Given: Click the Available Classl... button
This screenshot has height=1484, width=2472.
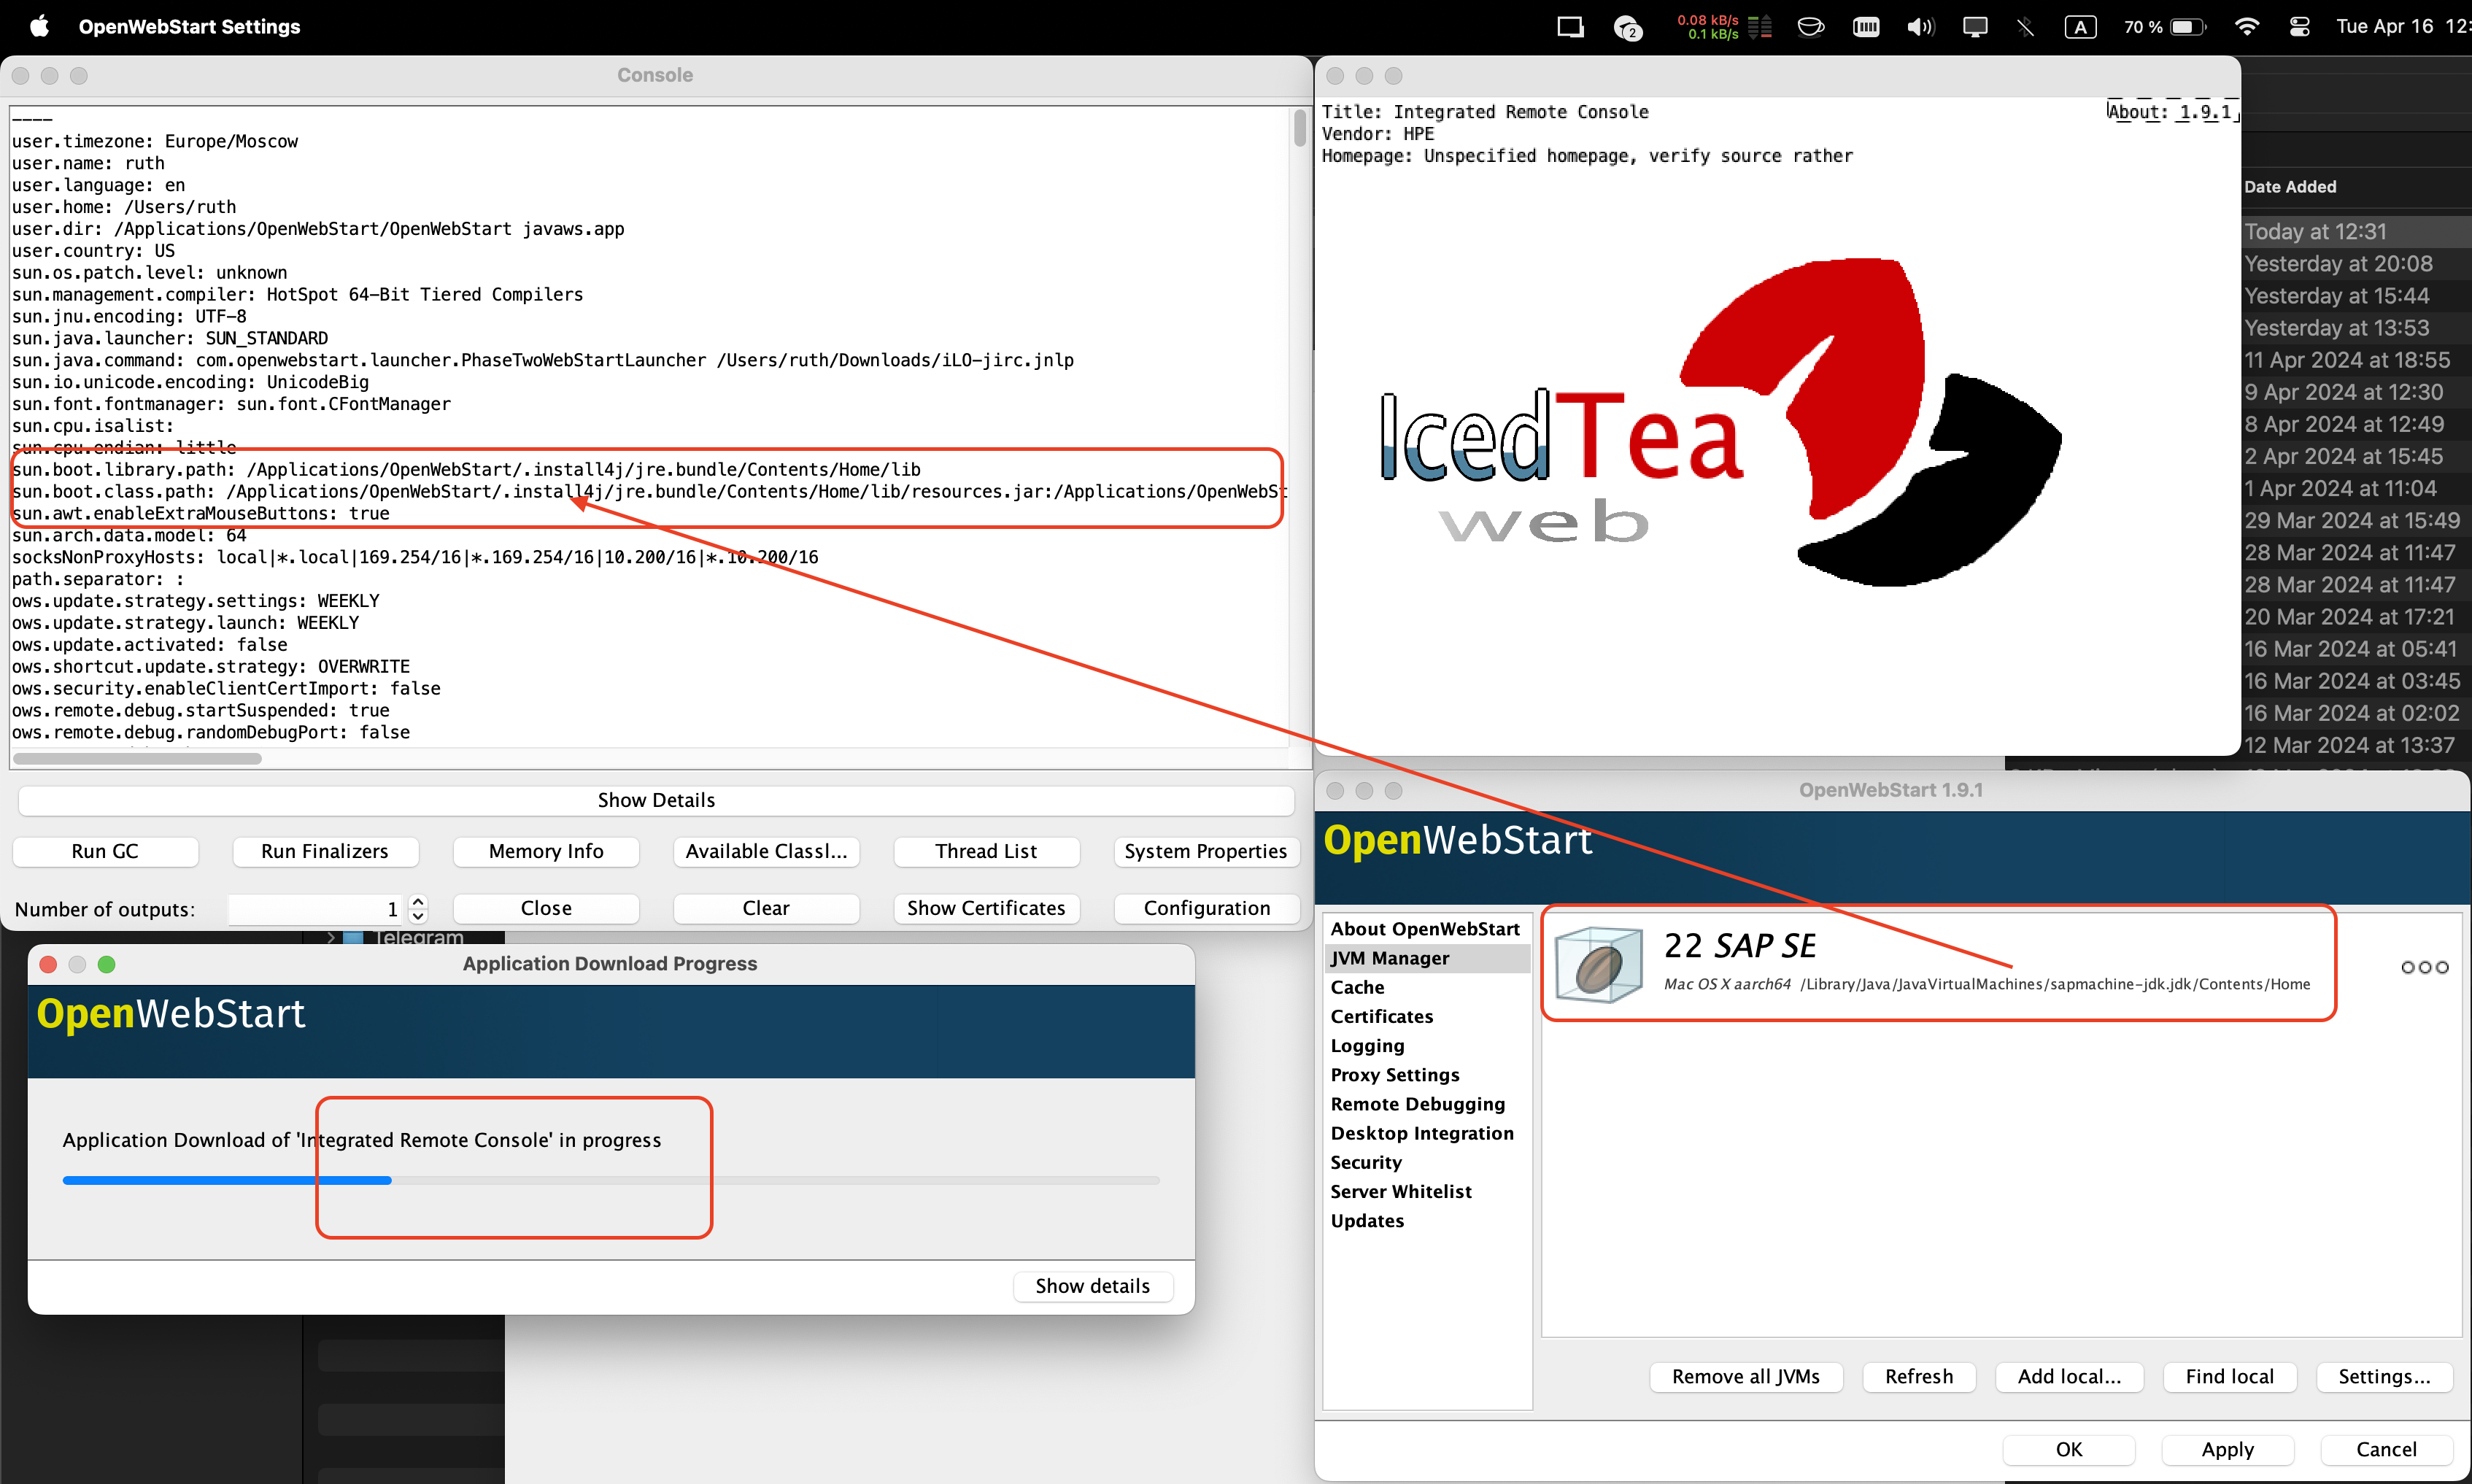Looking at the screenshot, I should pos(766,851).
